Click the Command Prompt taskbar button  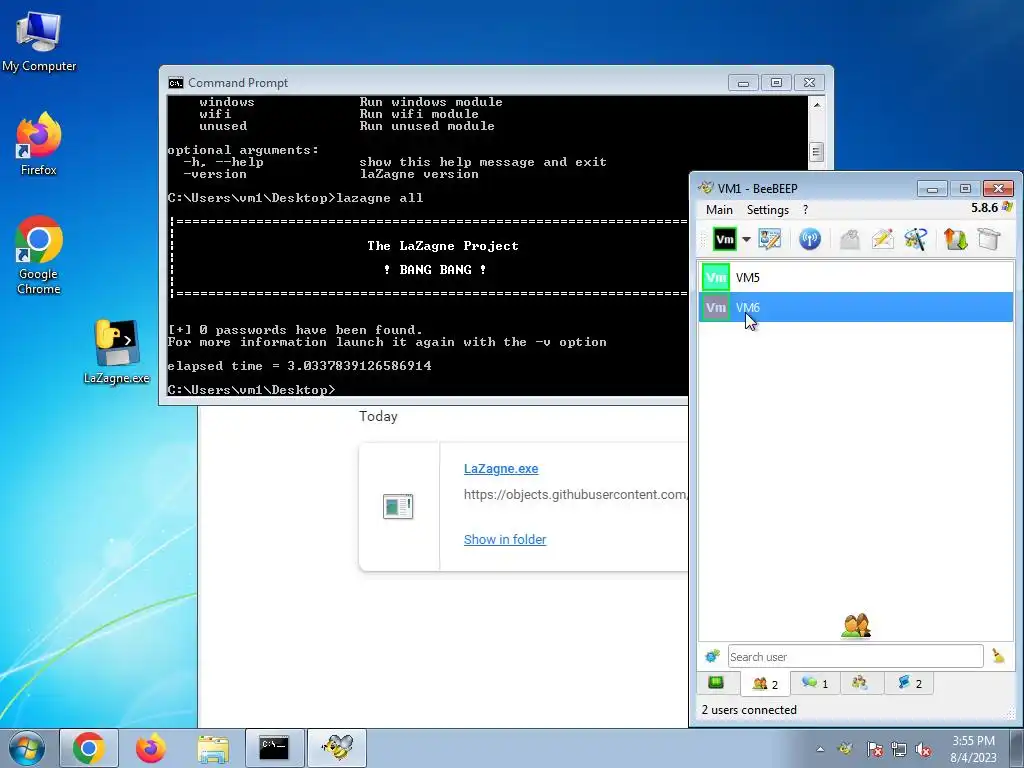click(275, 748)
